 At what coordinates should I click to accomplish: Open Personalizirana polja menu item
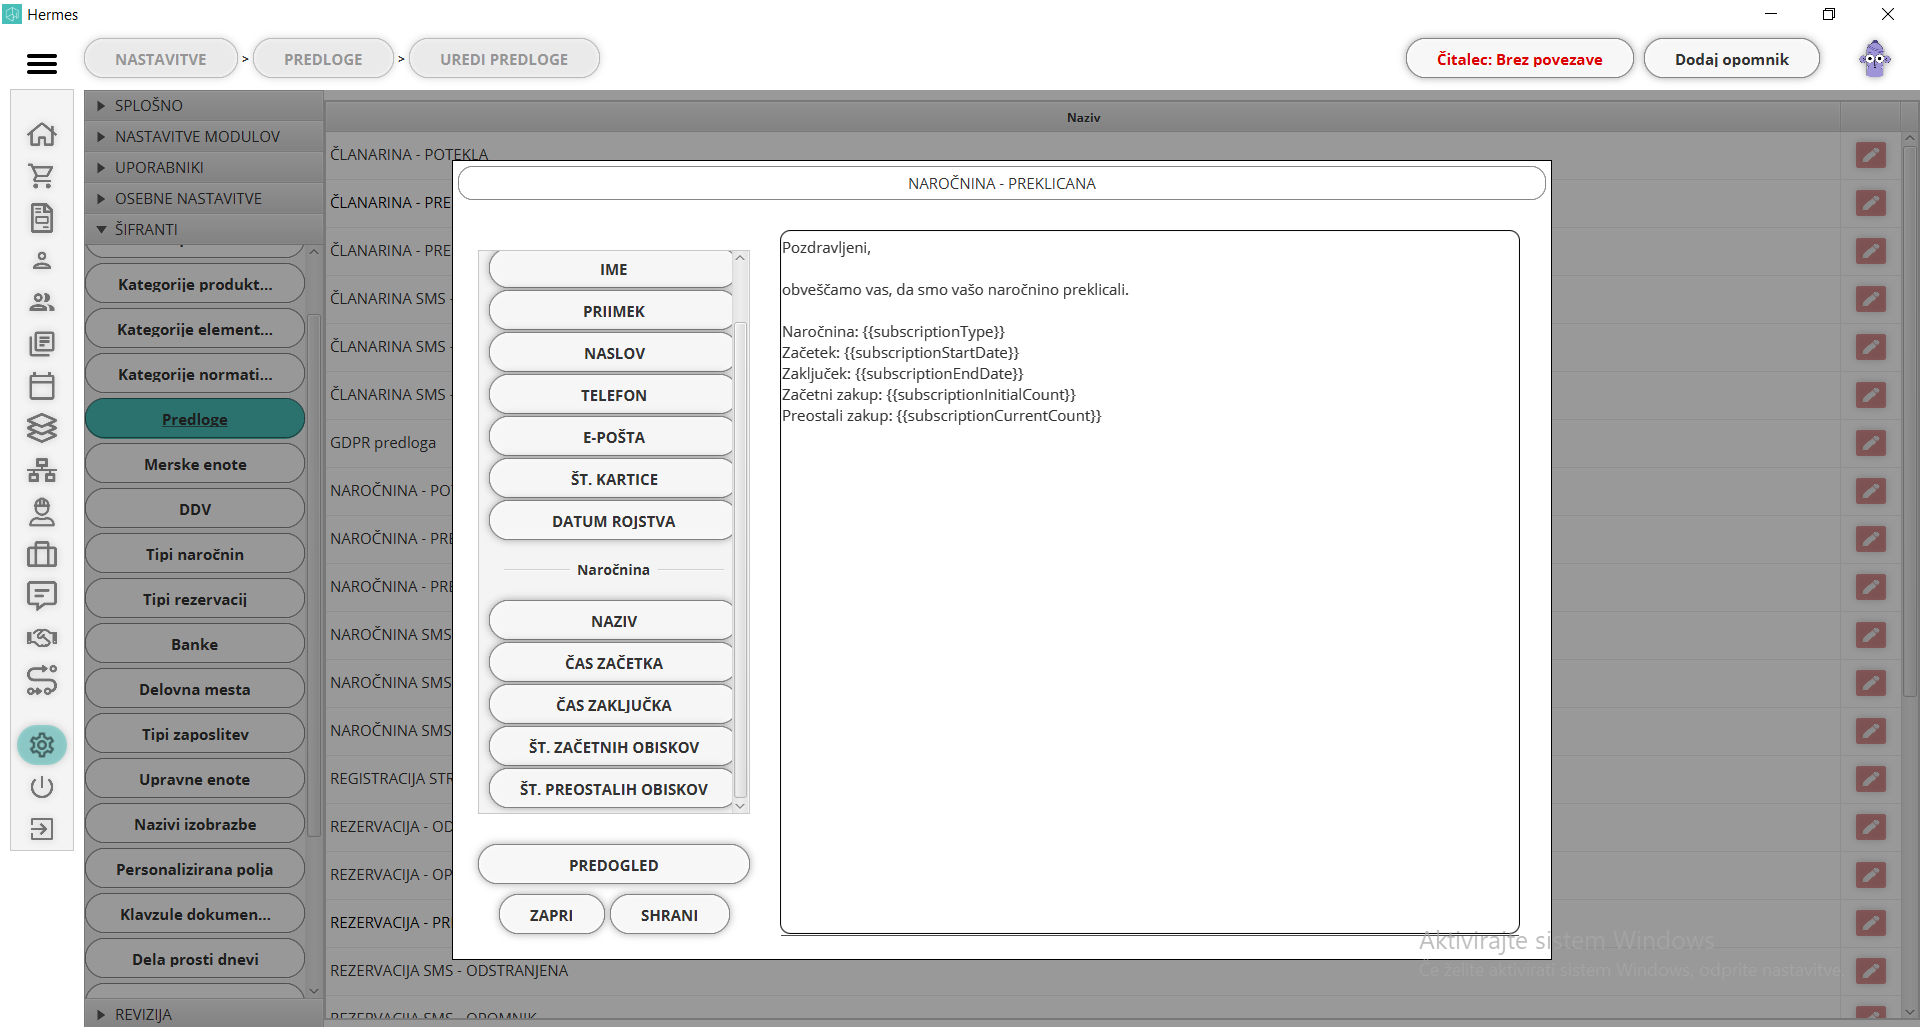pyautogui.click(x=195, y=869)
